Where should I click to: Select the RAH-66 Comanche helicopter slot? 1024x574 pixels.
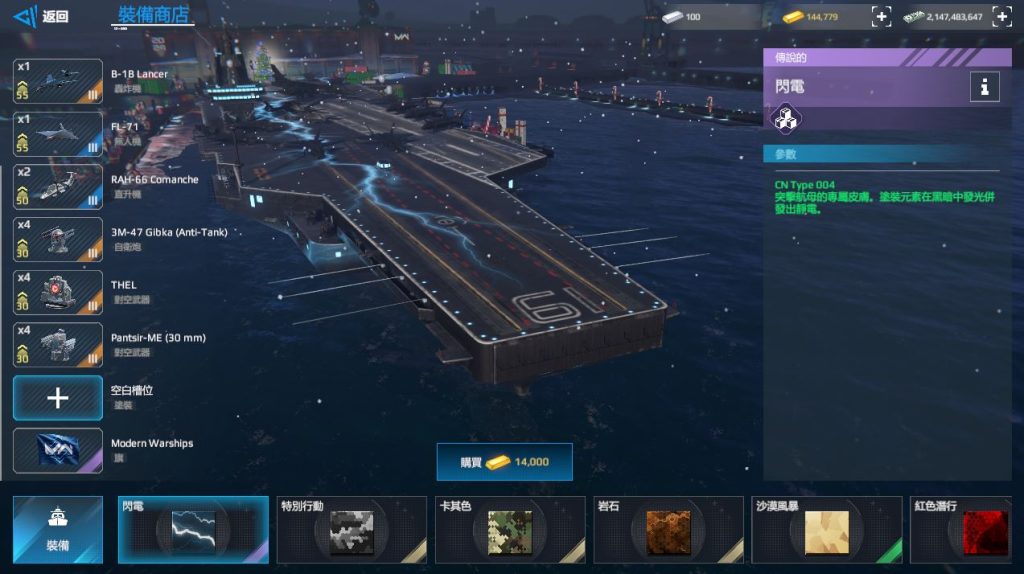coord(58,187)
